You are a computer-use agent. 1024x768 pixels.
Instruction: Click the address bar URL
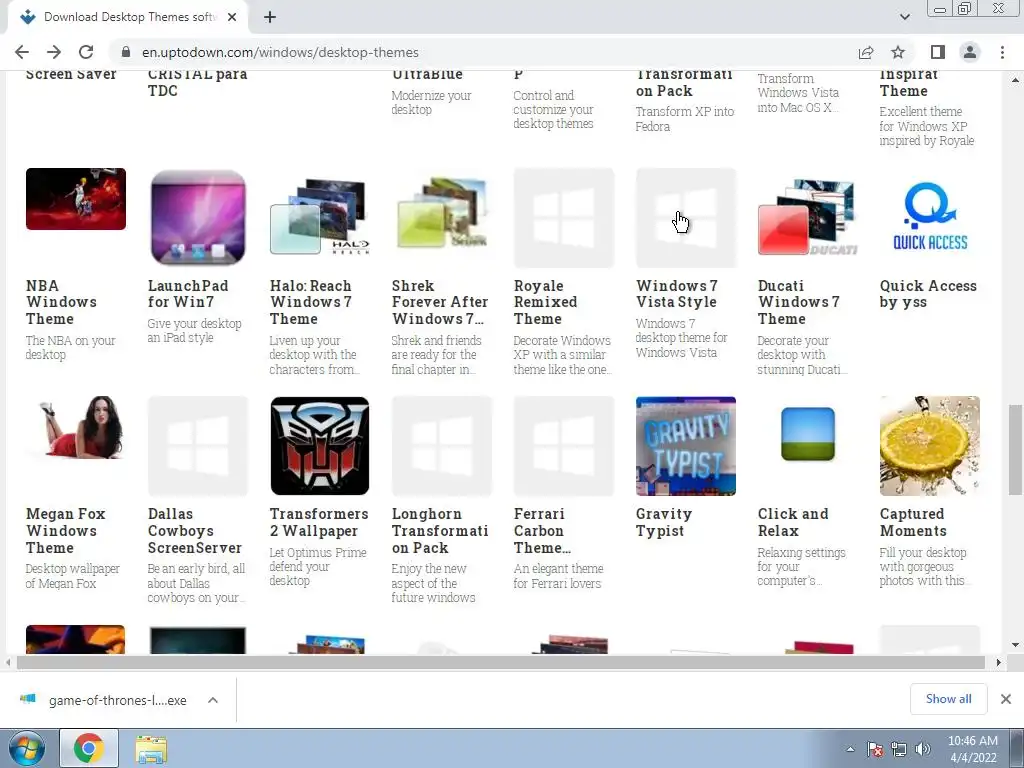tap(280, 52)
